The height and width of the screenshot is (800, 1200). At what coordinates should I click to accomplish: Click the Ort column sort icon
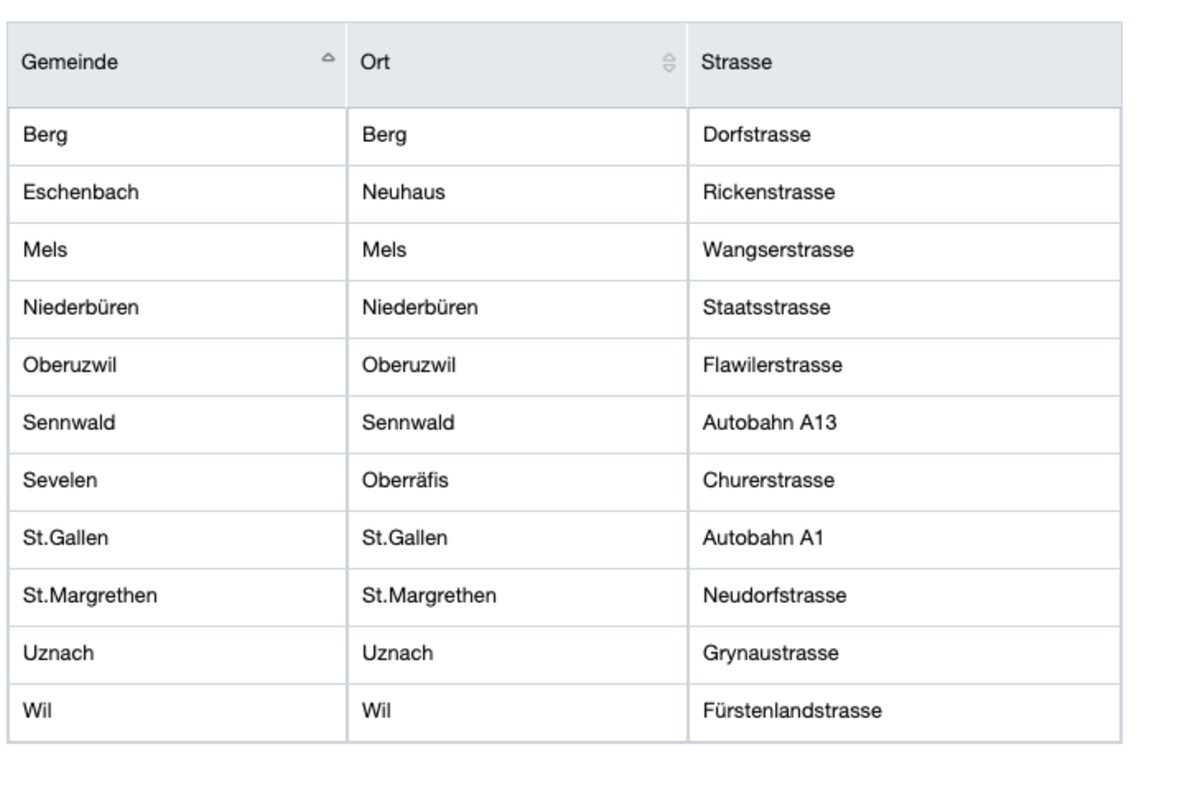(x=669, y=63)
